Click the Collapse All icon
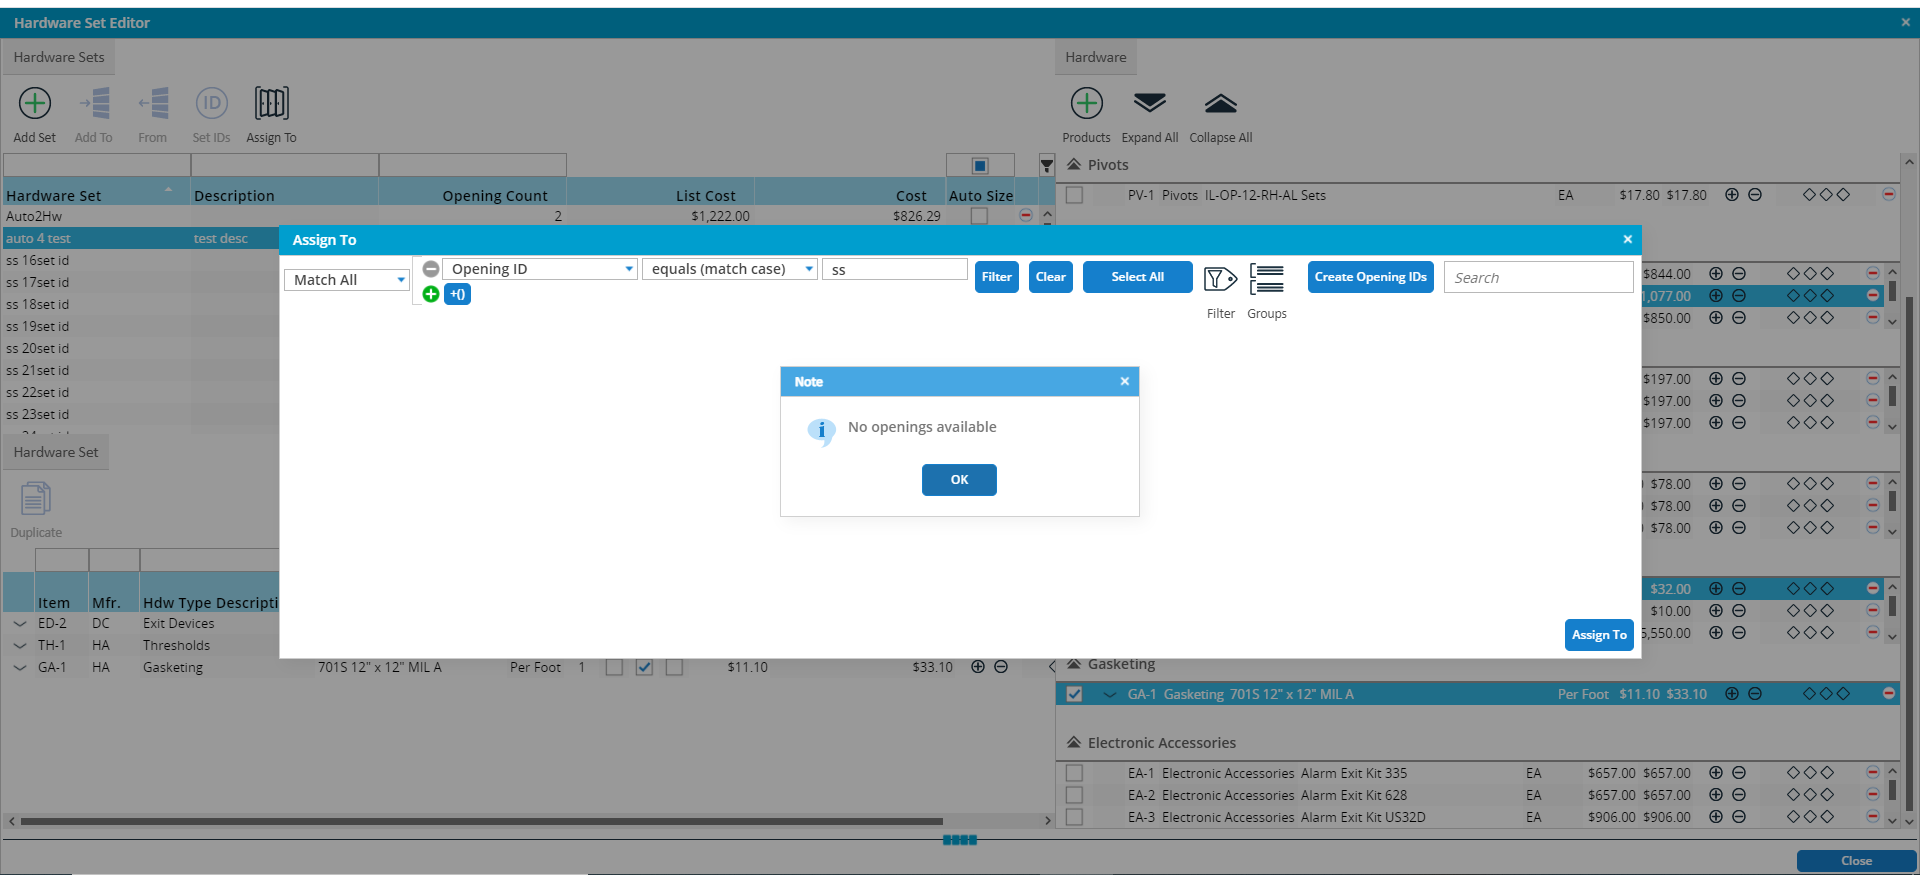The height and width of the screenshot is (875, 1920). pyautogui.click(x=1220, y=103)
